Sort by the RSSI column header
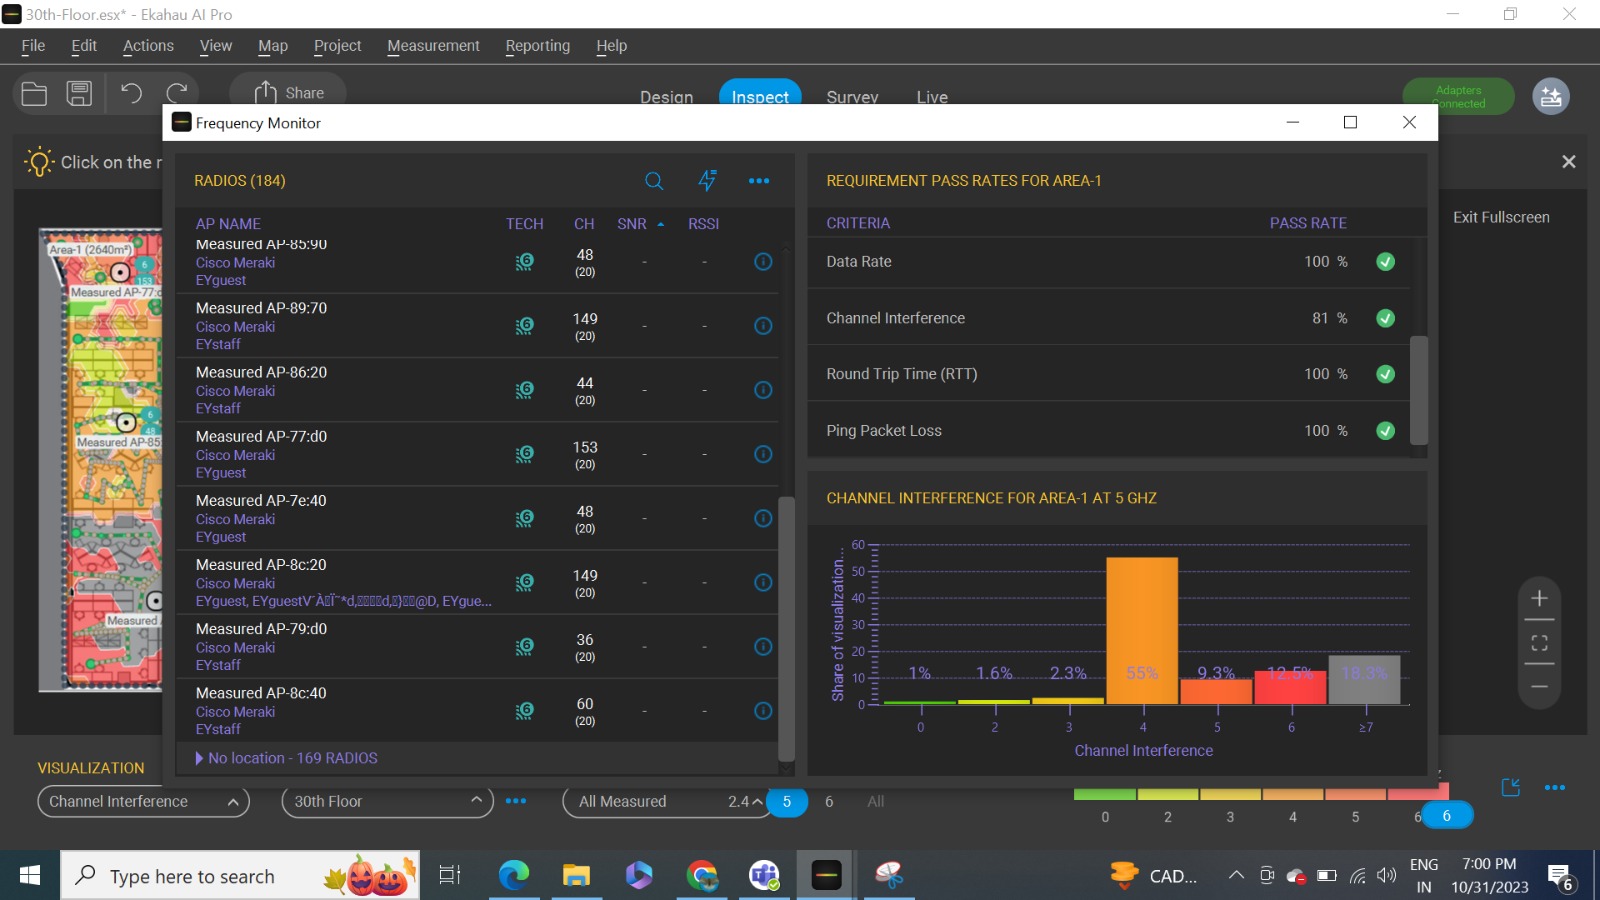The height and width of the screenshot is (900, 1600). pos(703,224)
